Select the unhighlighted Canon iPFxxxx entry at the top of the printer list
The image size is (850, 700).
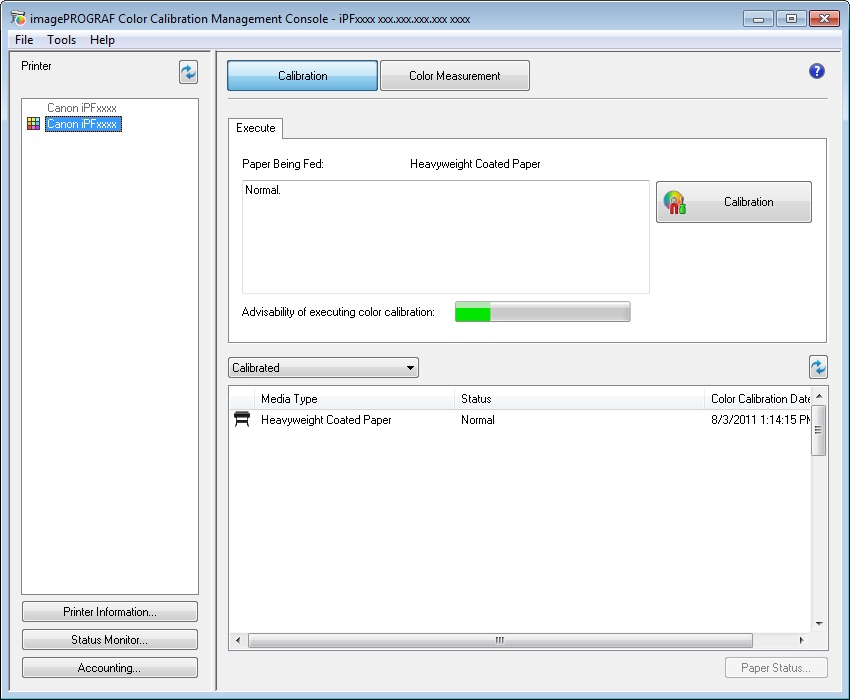pyautogui.click(x=81, y=108)
